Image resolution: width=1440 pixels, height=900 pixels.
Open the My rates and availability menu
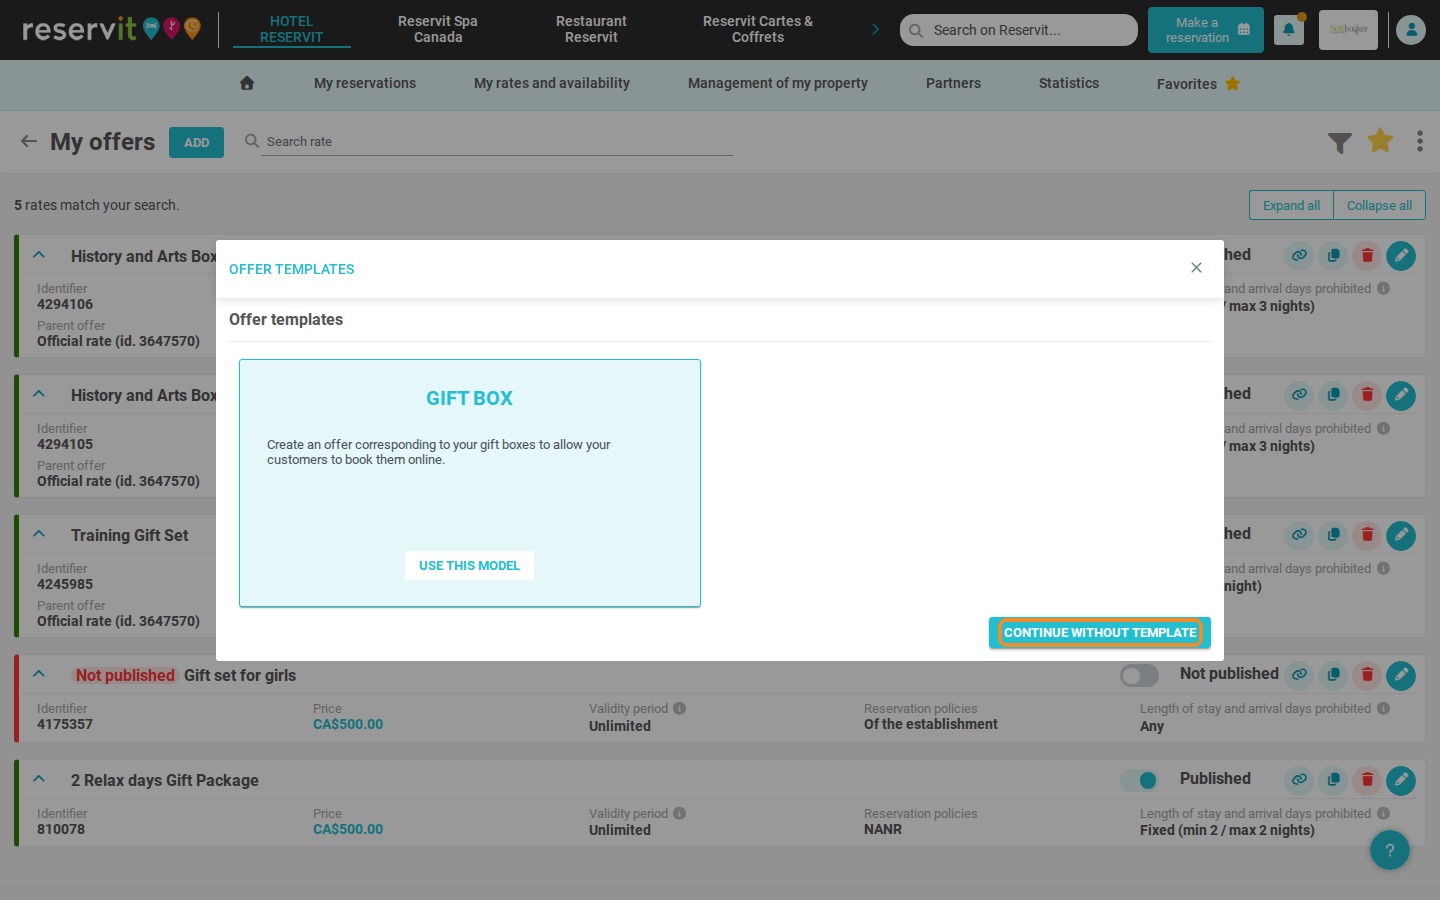tap(552, 83)
